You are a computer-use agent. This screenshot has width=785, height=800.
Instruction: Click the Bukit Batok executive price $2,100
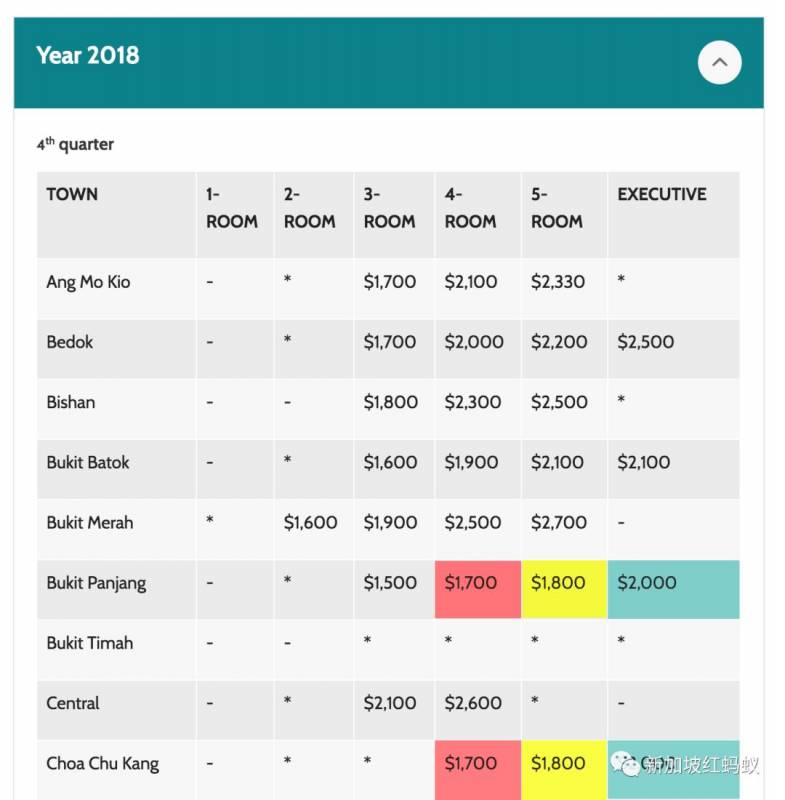pos(644,462)
